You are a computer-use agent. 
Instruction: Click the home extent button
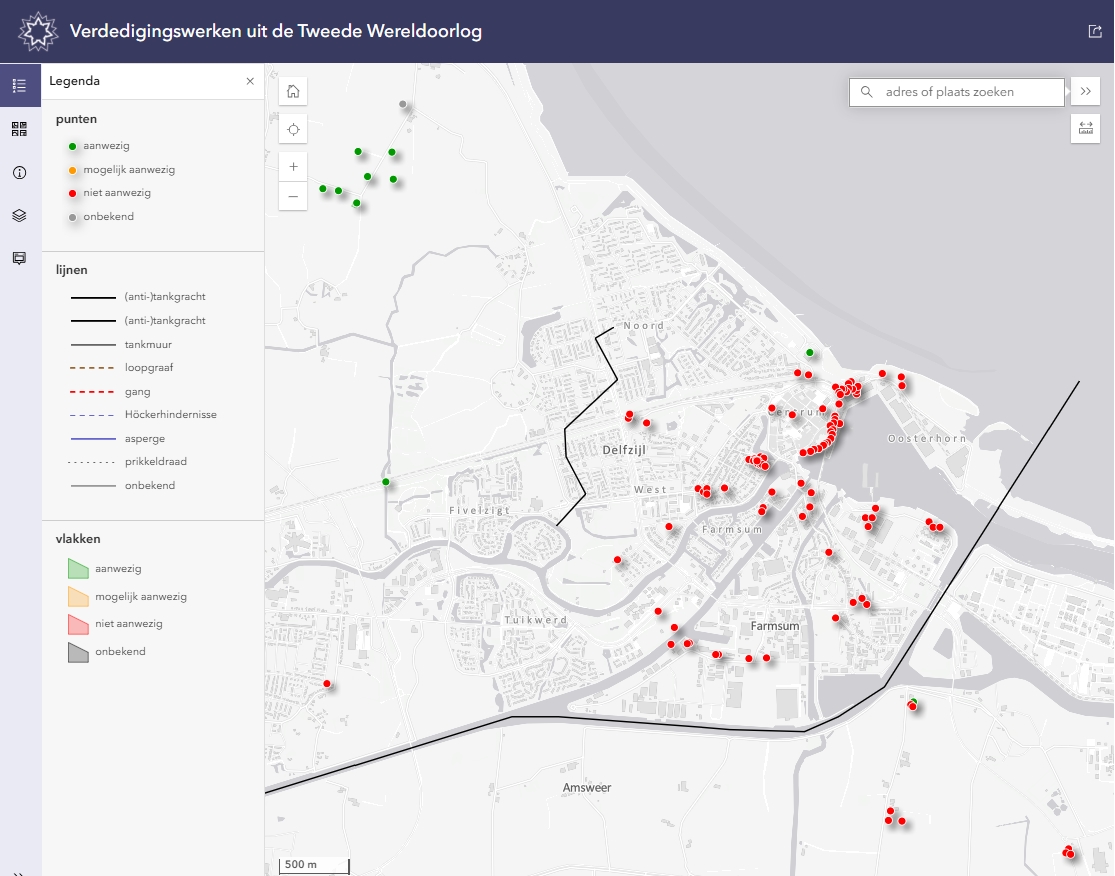pos(293,92)
